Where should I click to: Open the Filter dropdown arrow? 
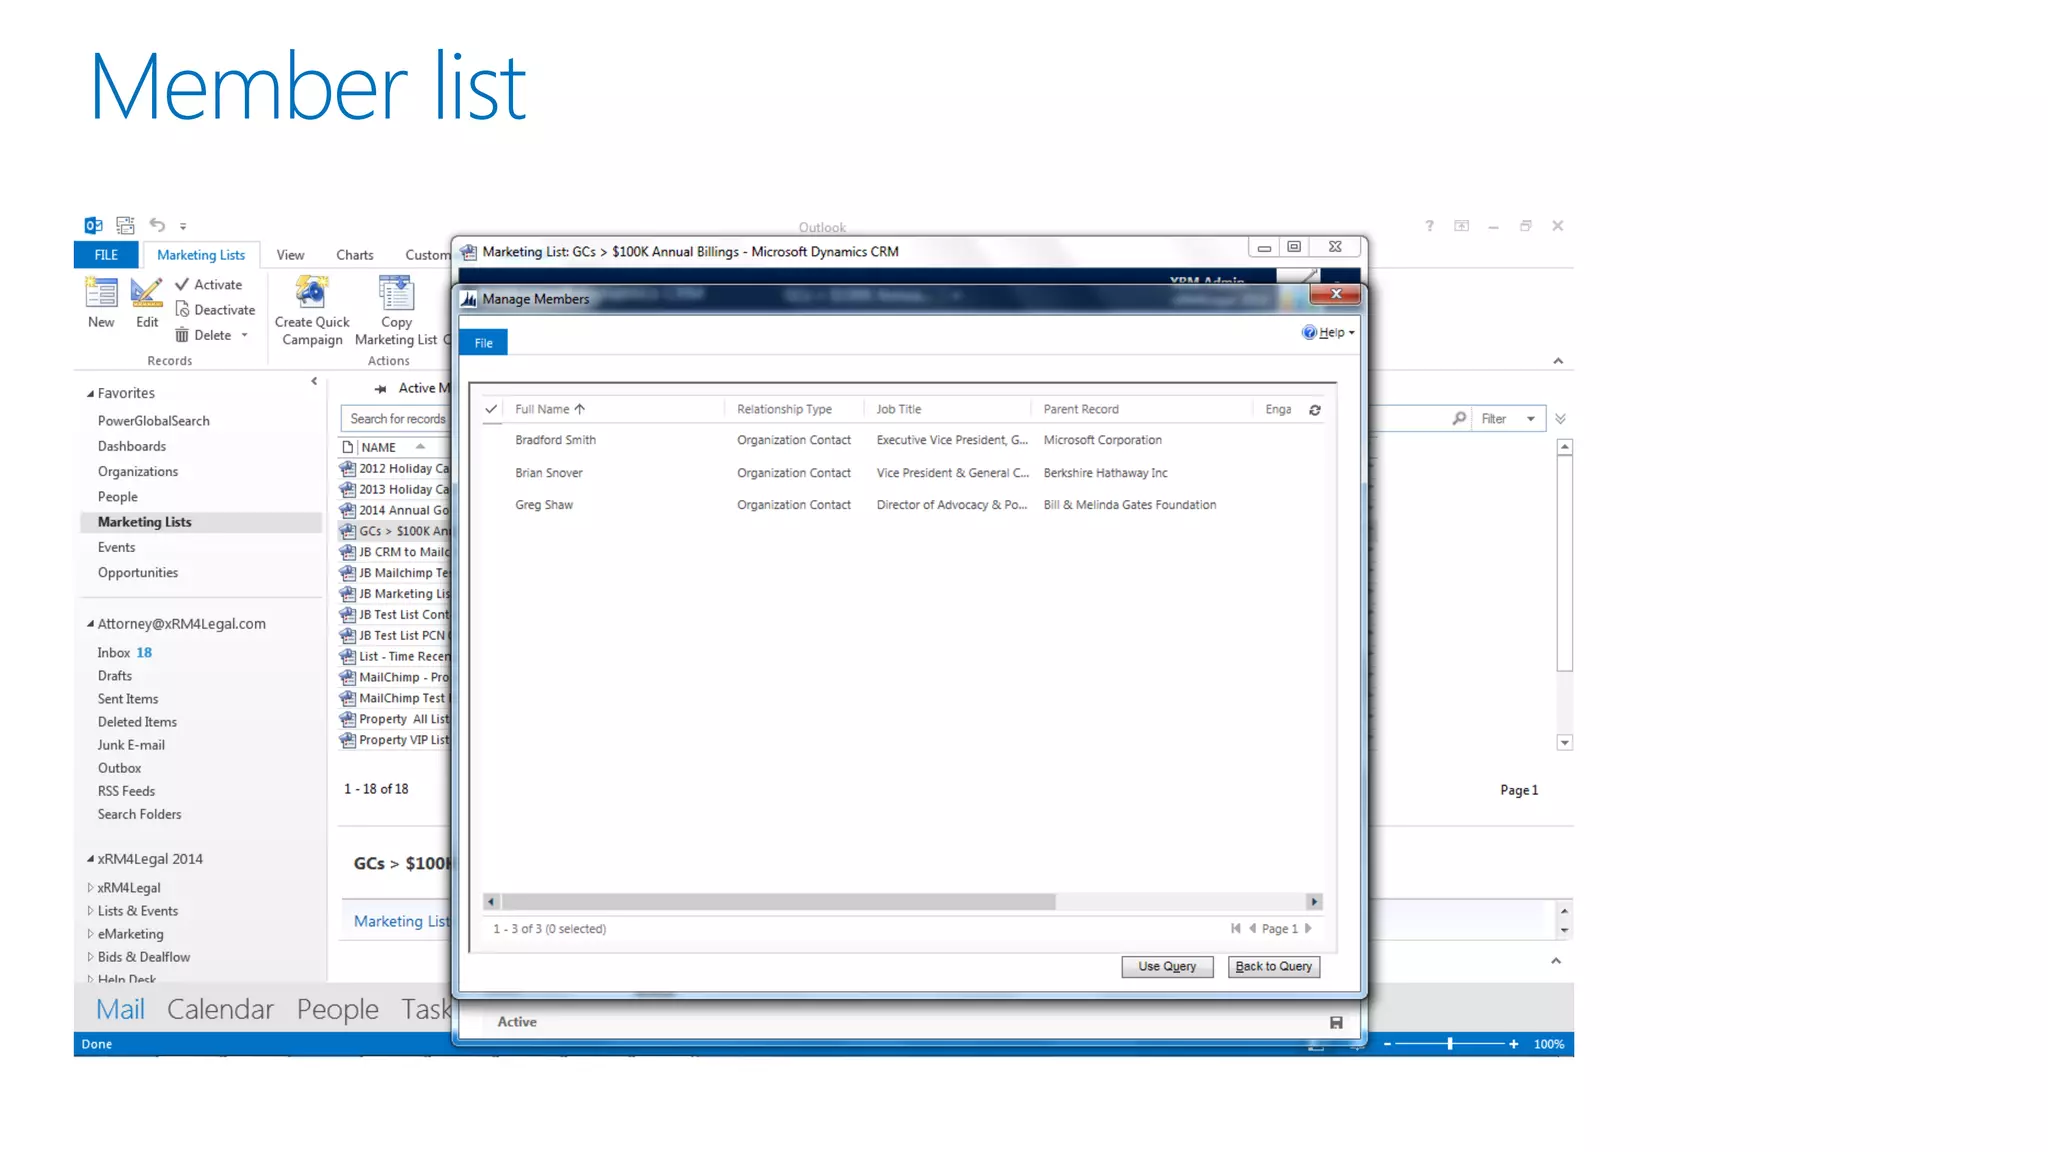tap(1531, 419)
